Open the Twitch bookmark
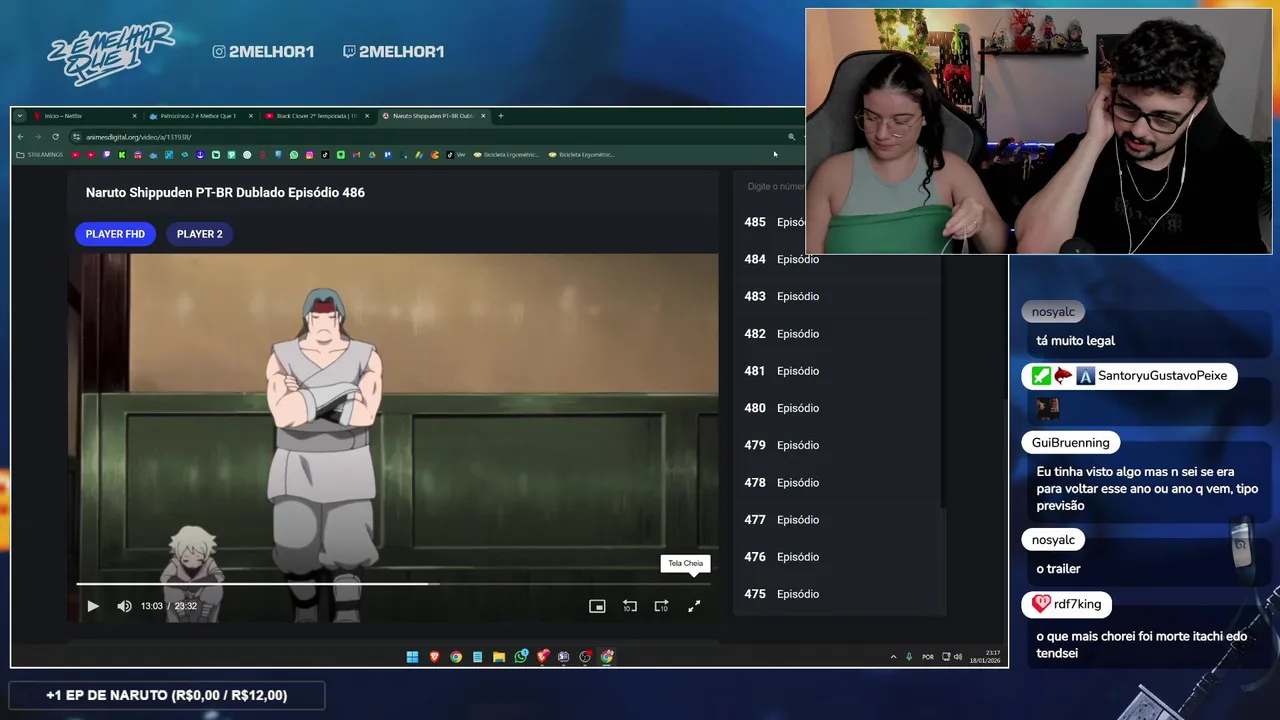1280x720 pixels. pyautogui.click(x=106, y=155)
